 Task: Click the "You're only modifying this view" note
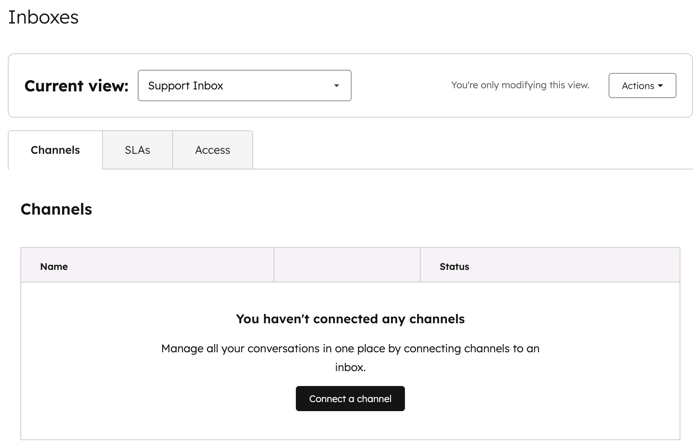pyautogui.click(x=520, y=85)
